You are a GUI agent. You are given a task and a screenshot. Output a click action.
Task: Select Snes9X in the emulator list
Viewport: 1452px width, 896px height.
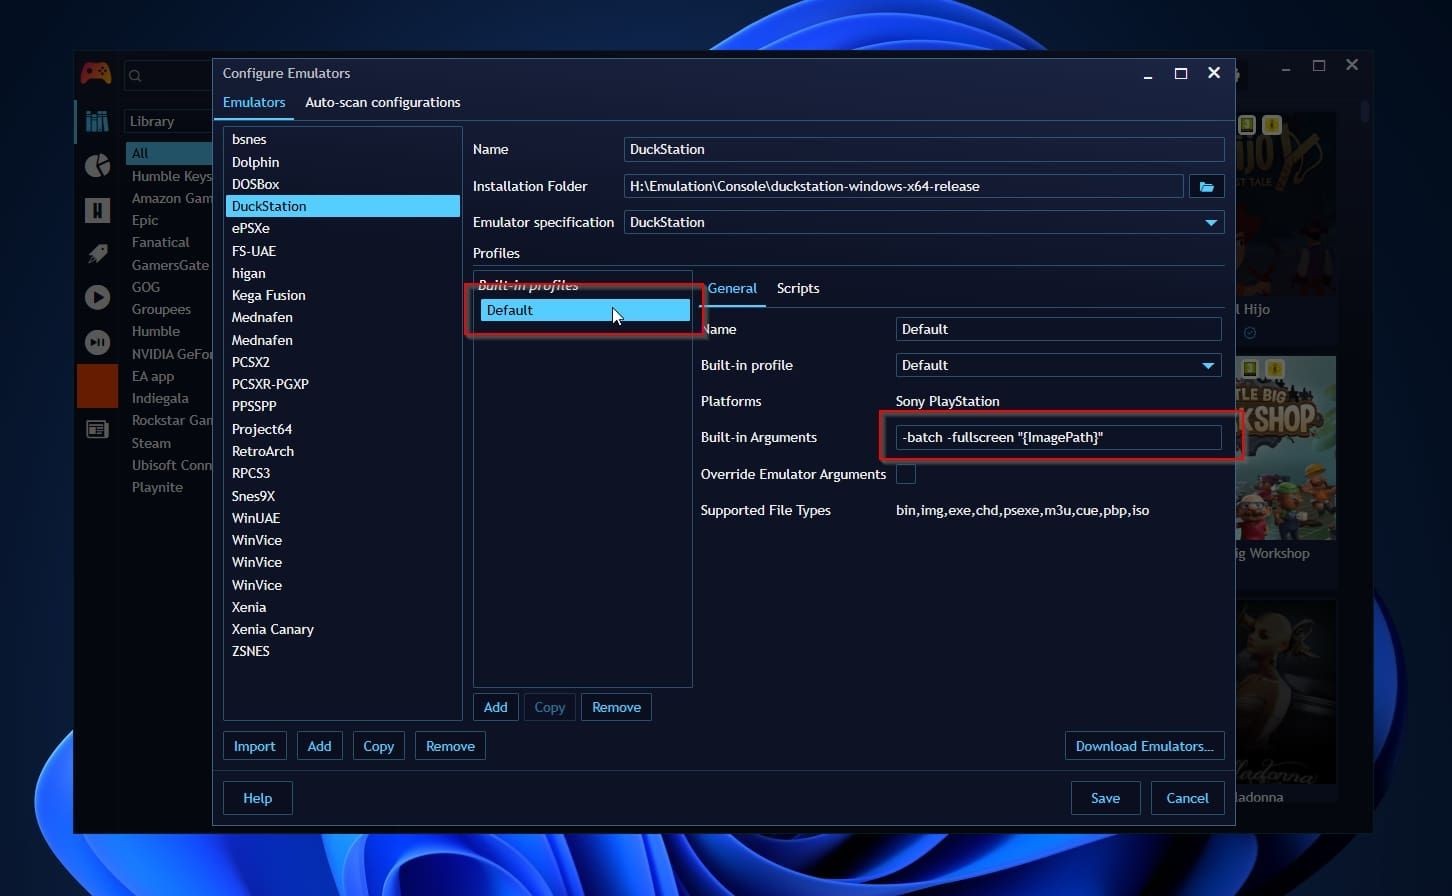[343, 496]
